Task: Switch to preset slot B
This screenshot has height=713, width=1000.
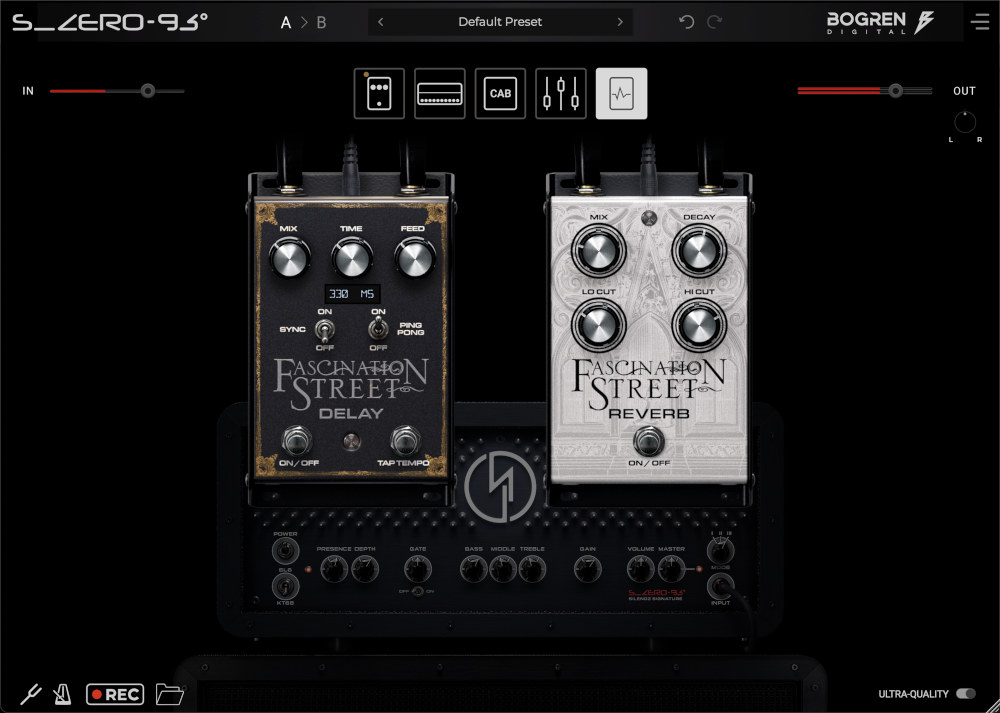Action: 321,22
